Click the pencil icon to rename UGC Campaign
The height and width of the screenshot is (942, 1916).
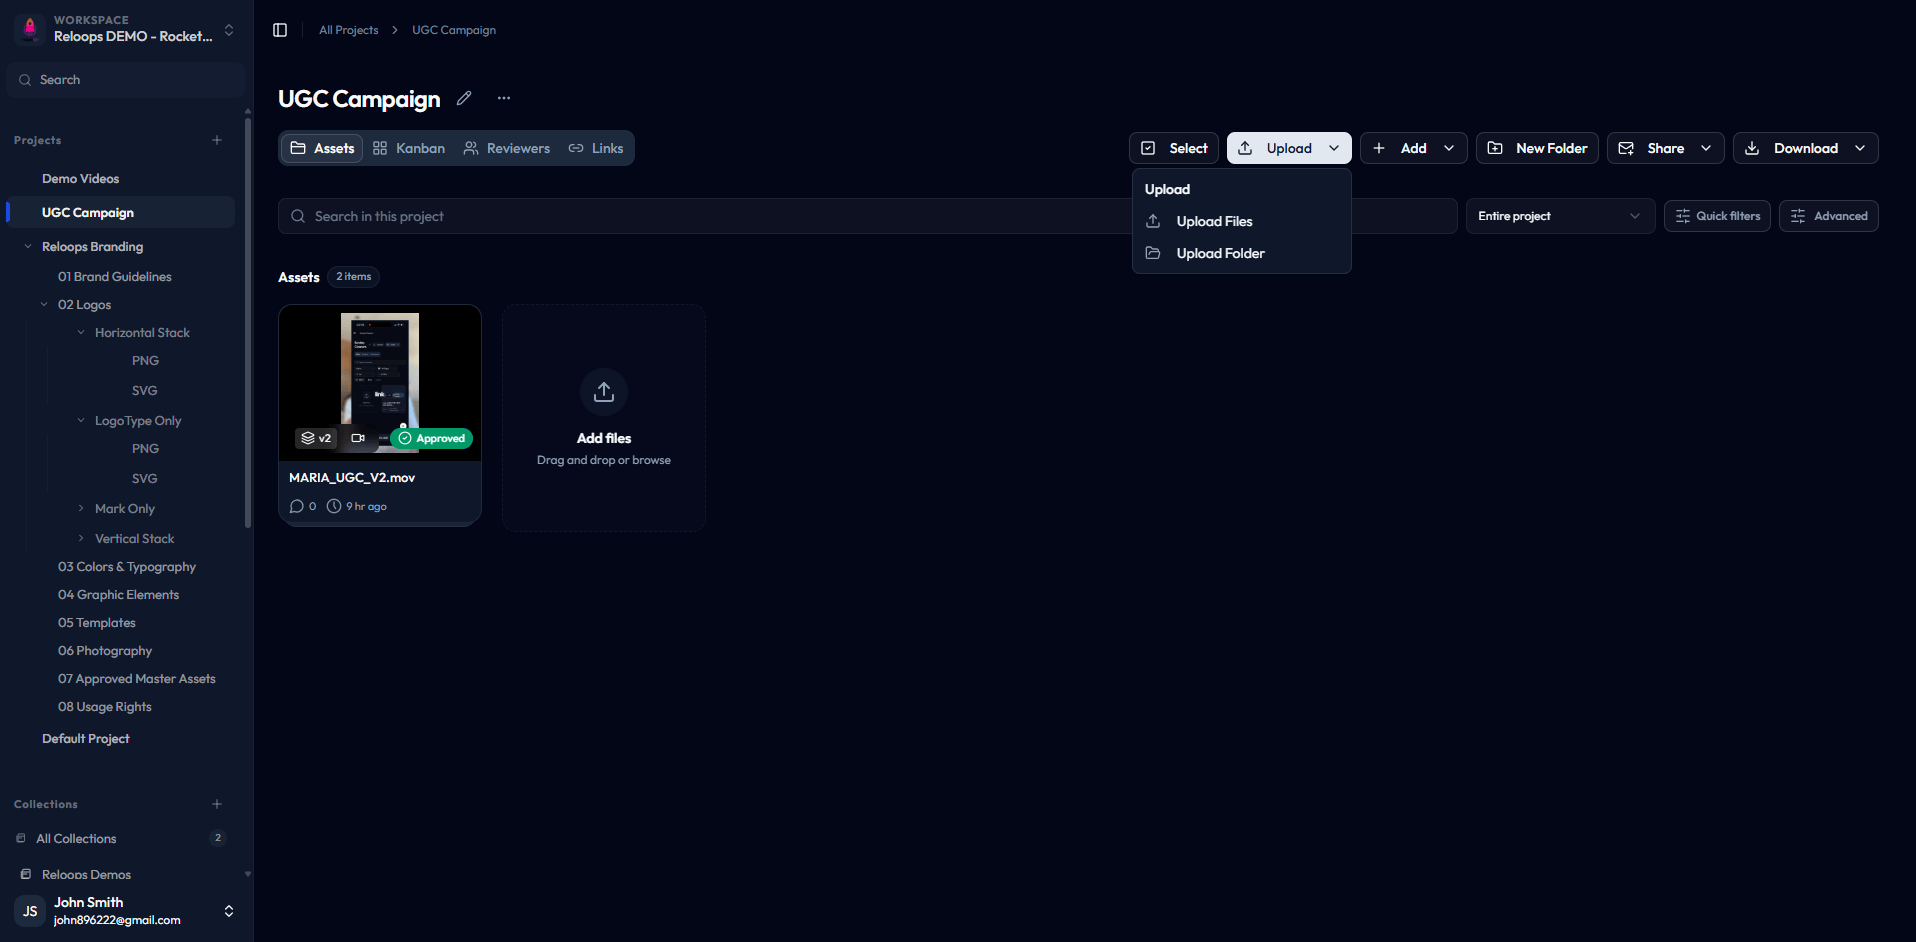464,98
